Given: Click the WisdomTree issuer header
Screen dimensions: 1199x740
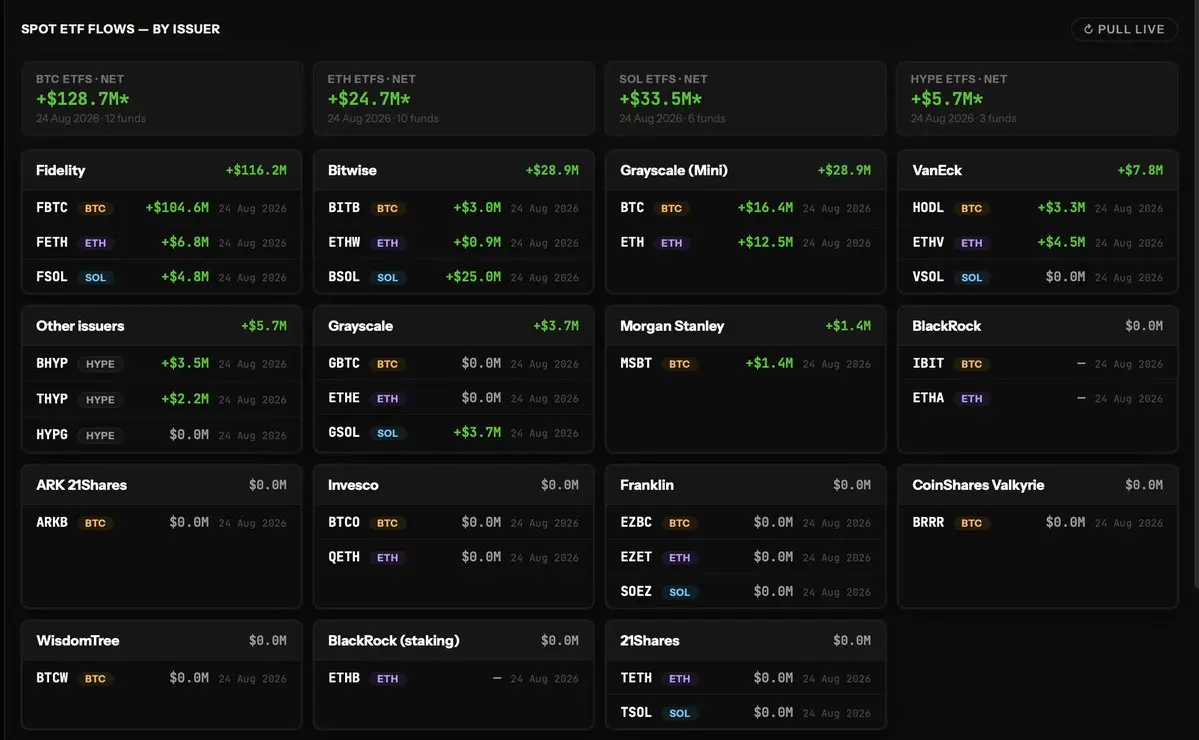Looking at the screenshot, I should click(162, 641).
